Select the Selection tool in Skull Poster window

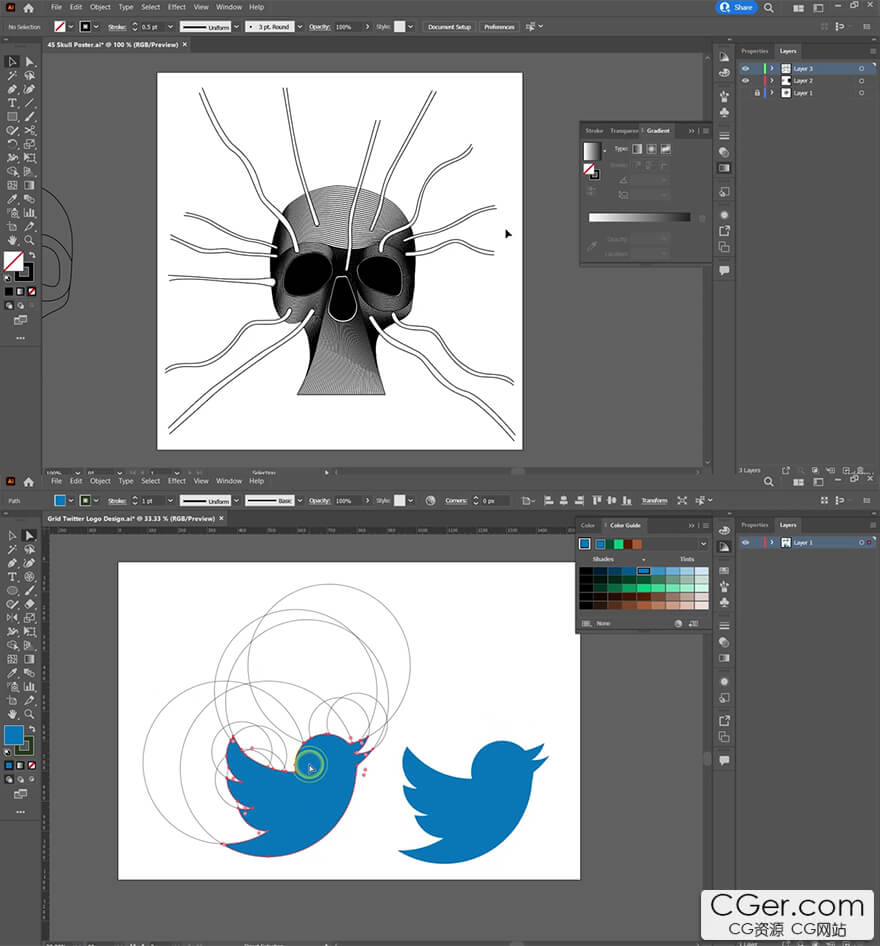click(x=11, y=62)
